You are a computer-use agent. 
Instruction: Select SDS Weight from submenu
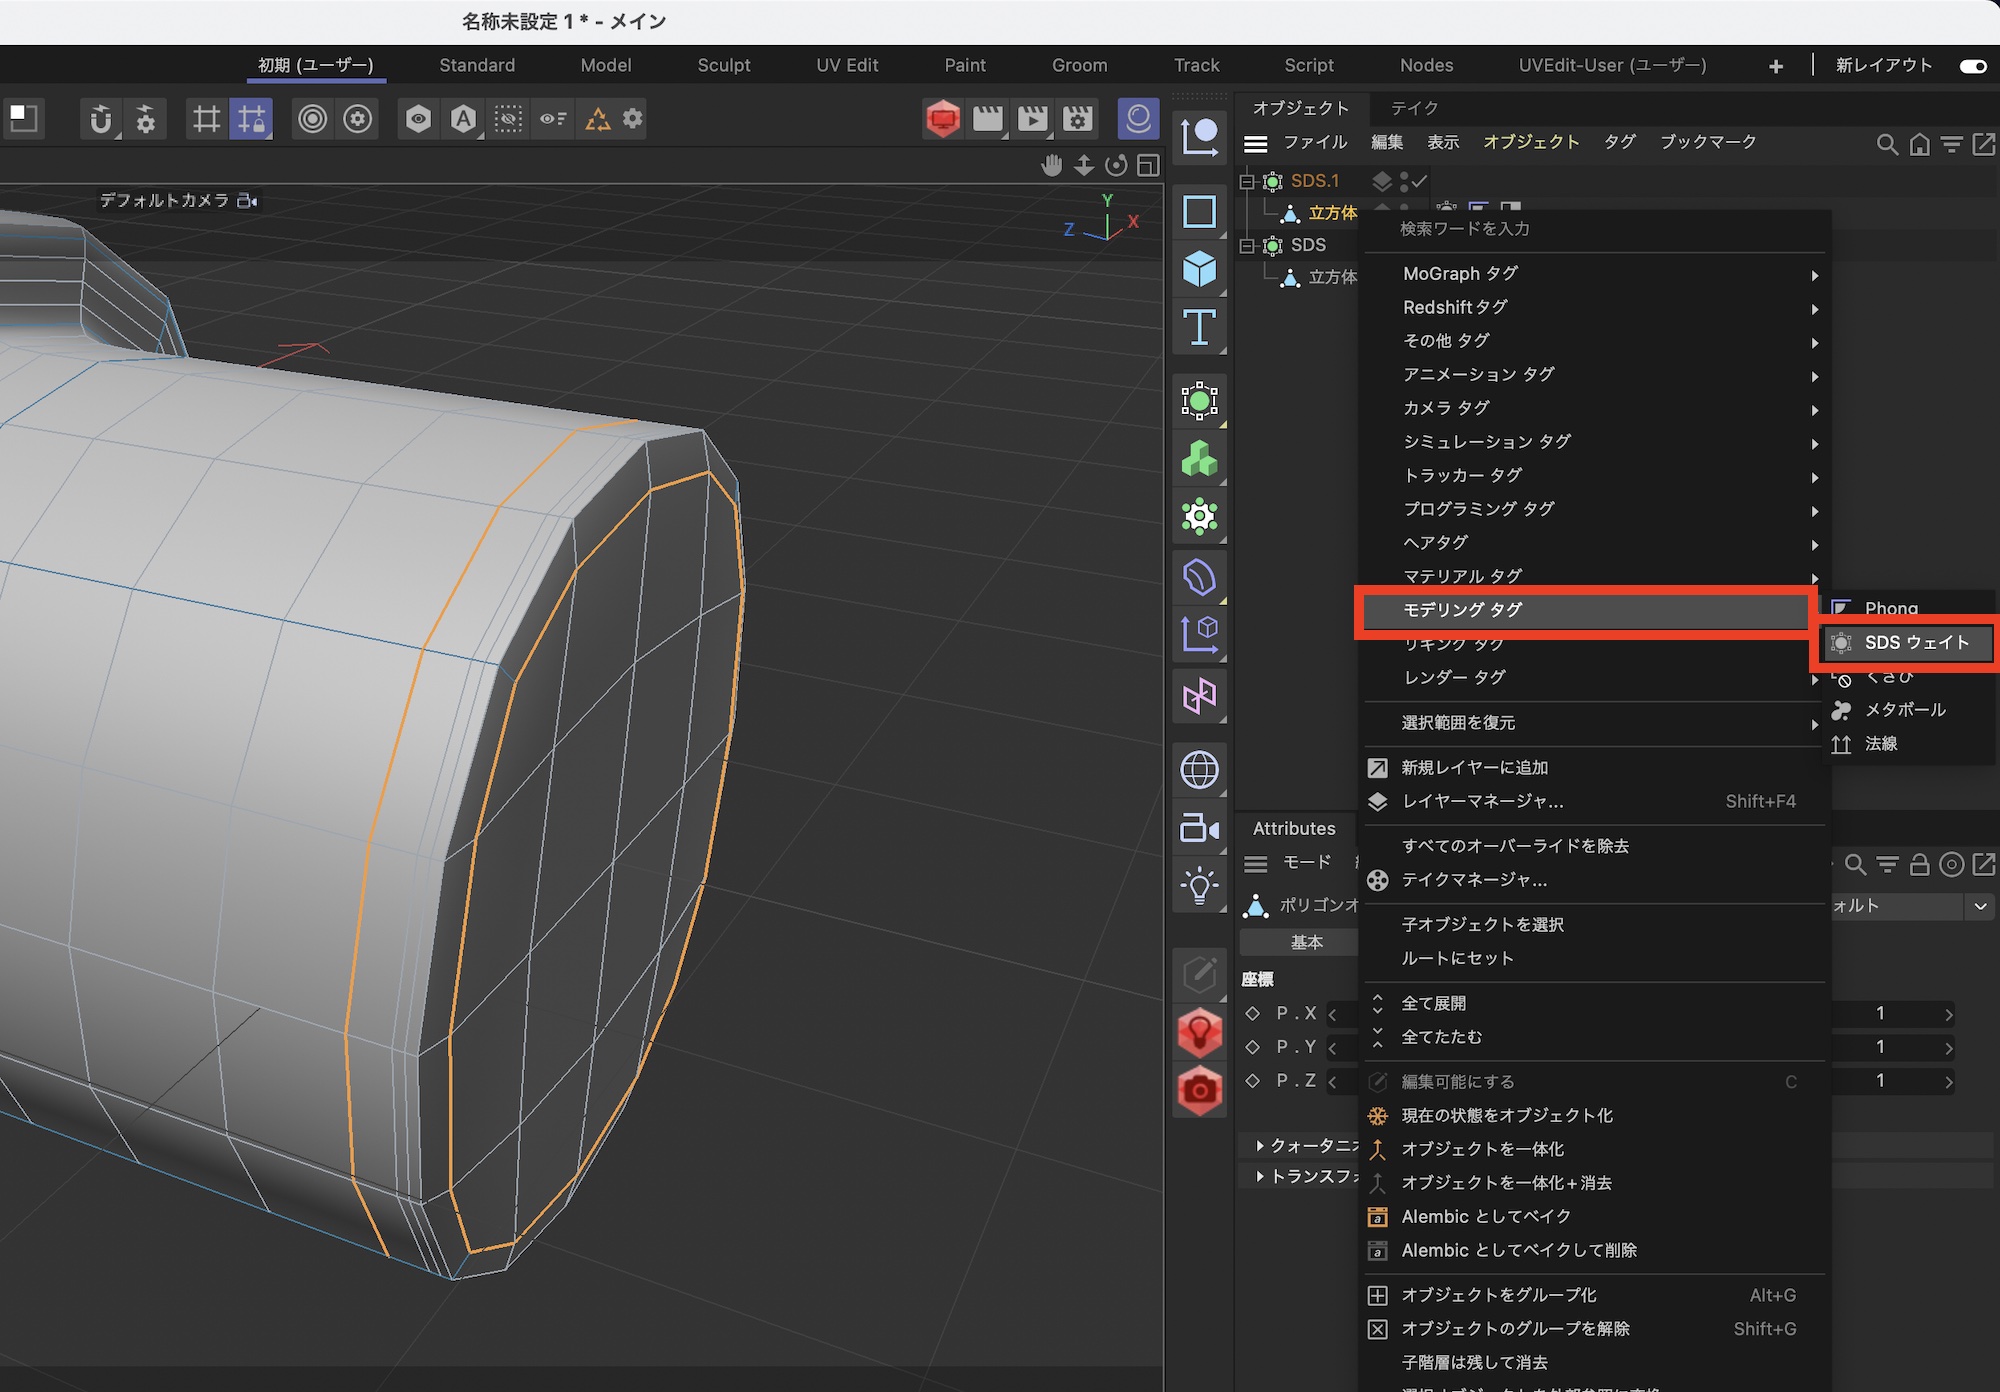pyautogui.click(x=1915, y=643)
